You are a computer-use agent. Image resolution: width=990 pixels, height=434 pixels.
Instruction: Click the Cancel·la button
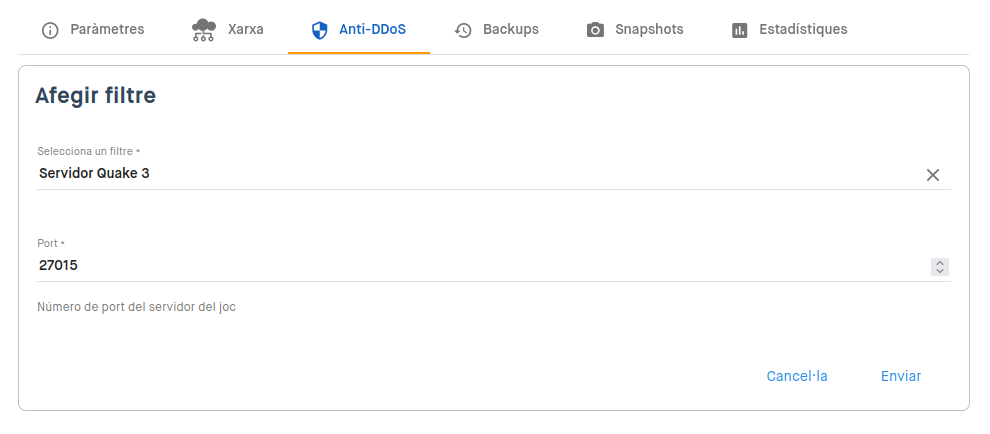pos(797,376)
